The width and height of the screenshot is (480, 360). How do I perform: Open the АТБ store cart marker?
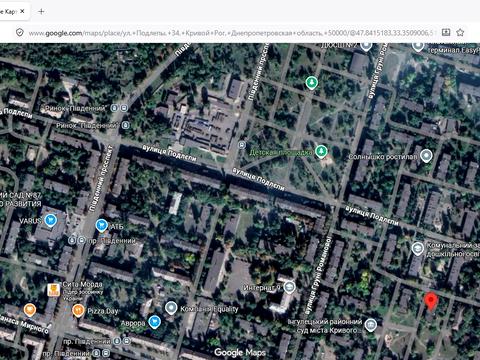click(x=102, y=225)
